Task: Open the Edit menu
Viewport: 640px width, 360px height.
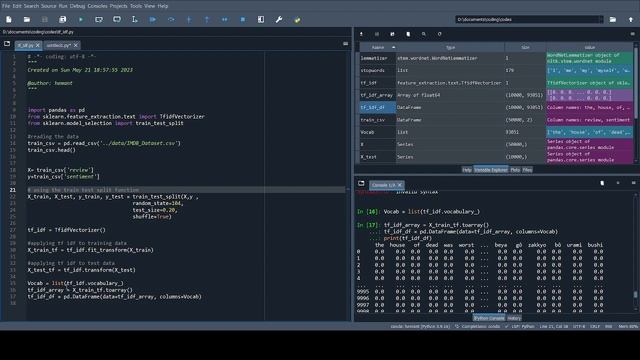Action: tap(17, 6)
